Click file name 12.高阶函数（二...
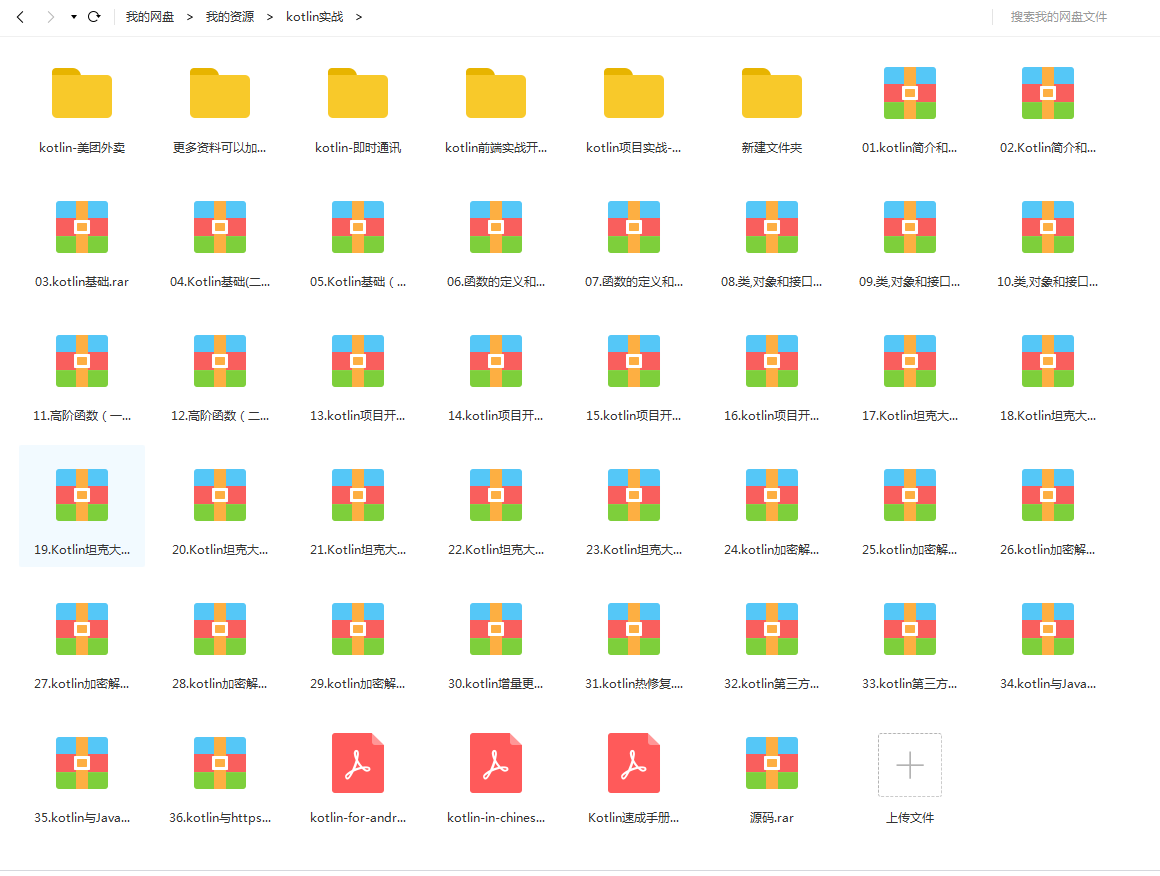This screenshot has width=1160, height=876. coord(220,416)
